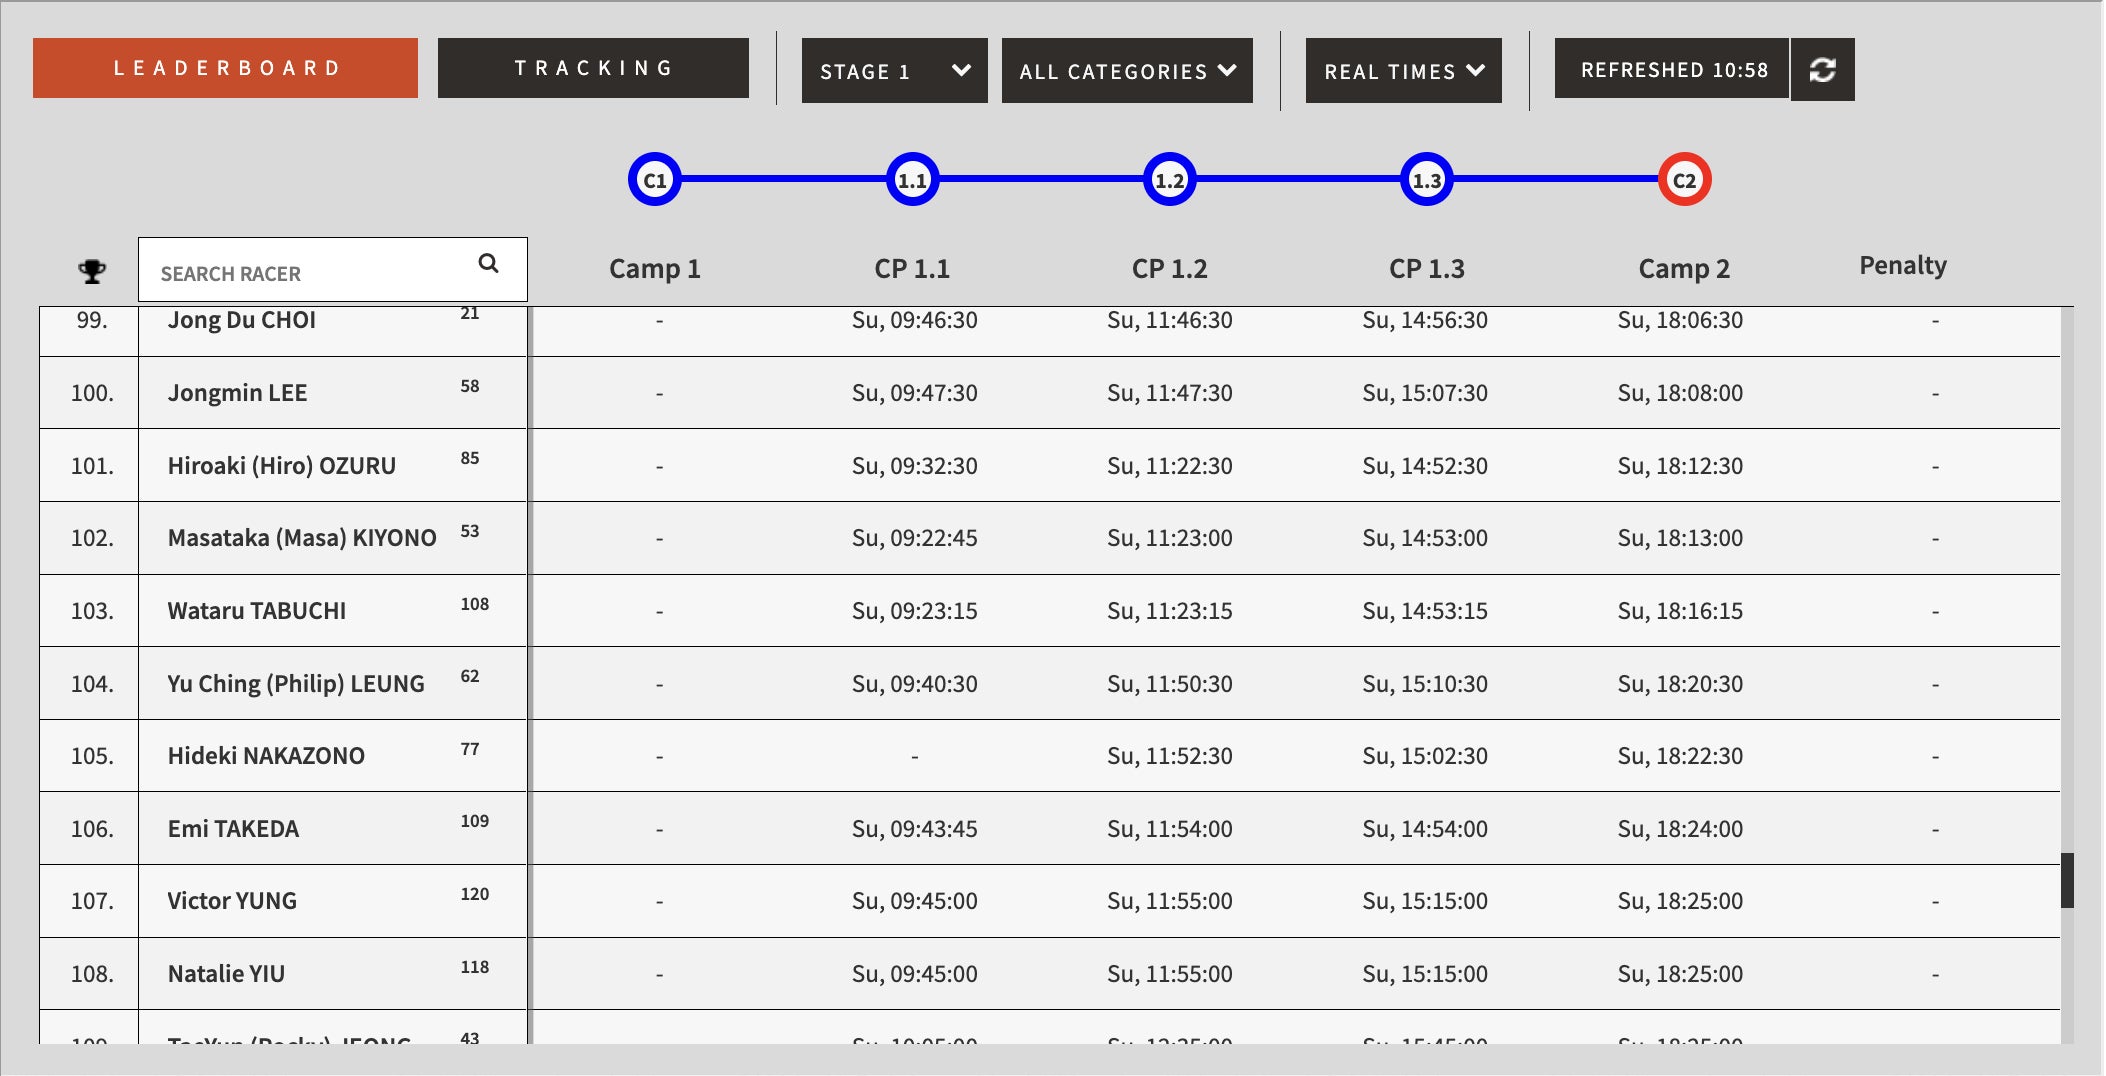Open racer Hiroaki (Hiro) OZURU
Screen dimensions: 2106x1076
click(282, 466)
